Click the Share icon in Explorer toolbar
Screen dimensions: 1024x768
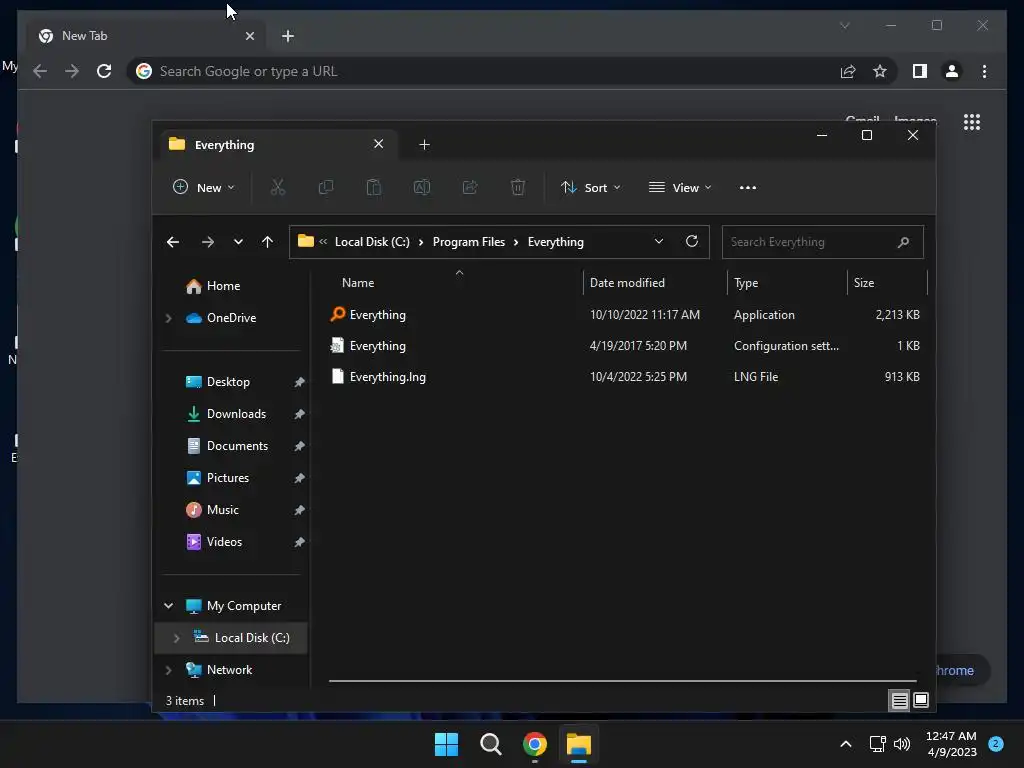coord(470,187)
